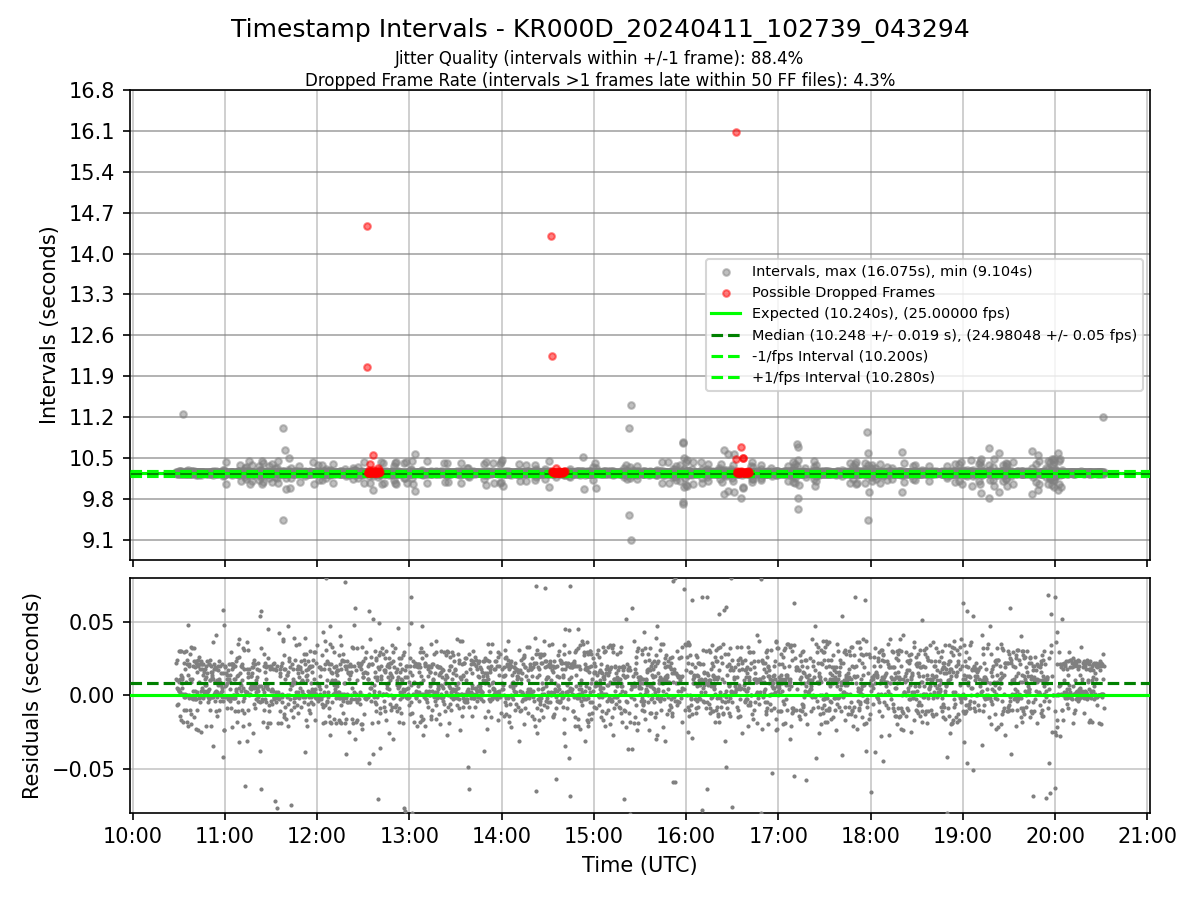Select the Dropped Frame Rate 4.3% subtitle line
The width and height of the screenshot is (1200, 900).
click(x=600, y=79)
